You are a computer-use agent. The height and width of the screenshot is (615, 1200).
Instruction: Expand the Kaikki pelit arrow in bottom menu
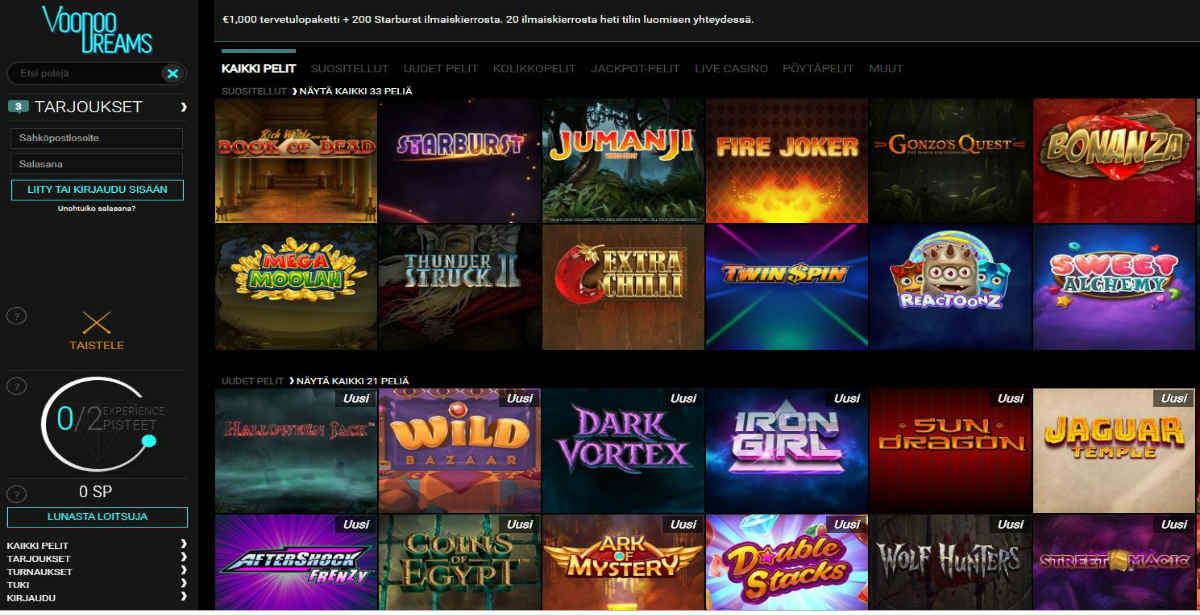[184, 544]
